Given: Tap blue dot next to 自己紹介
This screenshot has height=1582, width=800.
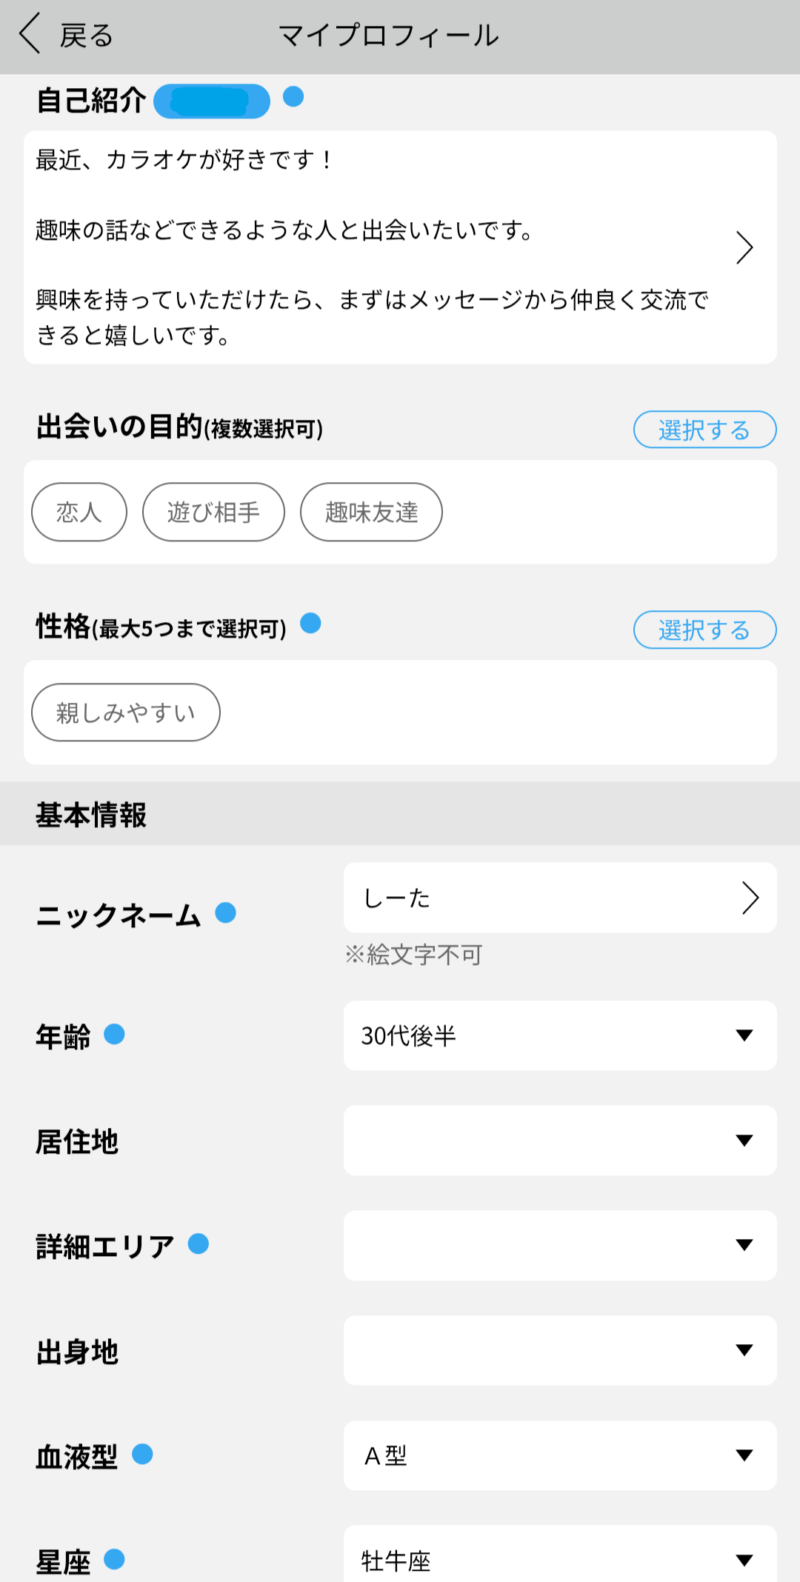Looking at the screenshot, I should (293, 97).
